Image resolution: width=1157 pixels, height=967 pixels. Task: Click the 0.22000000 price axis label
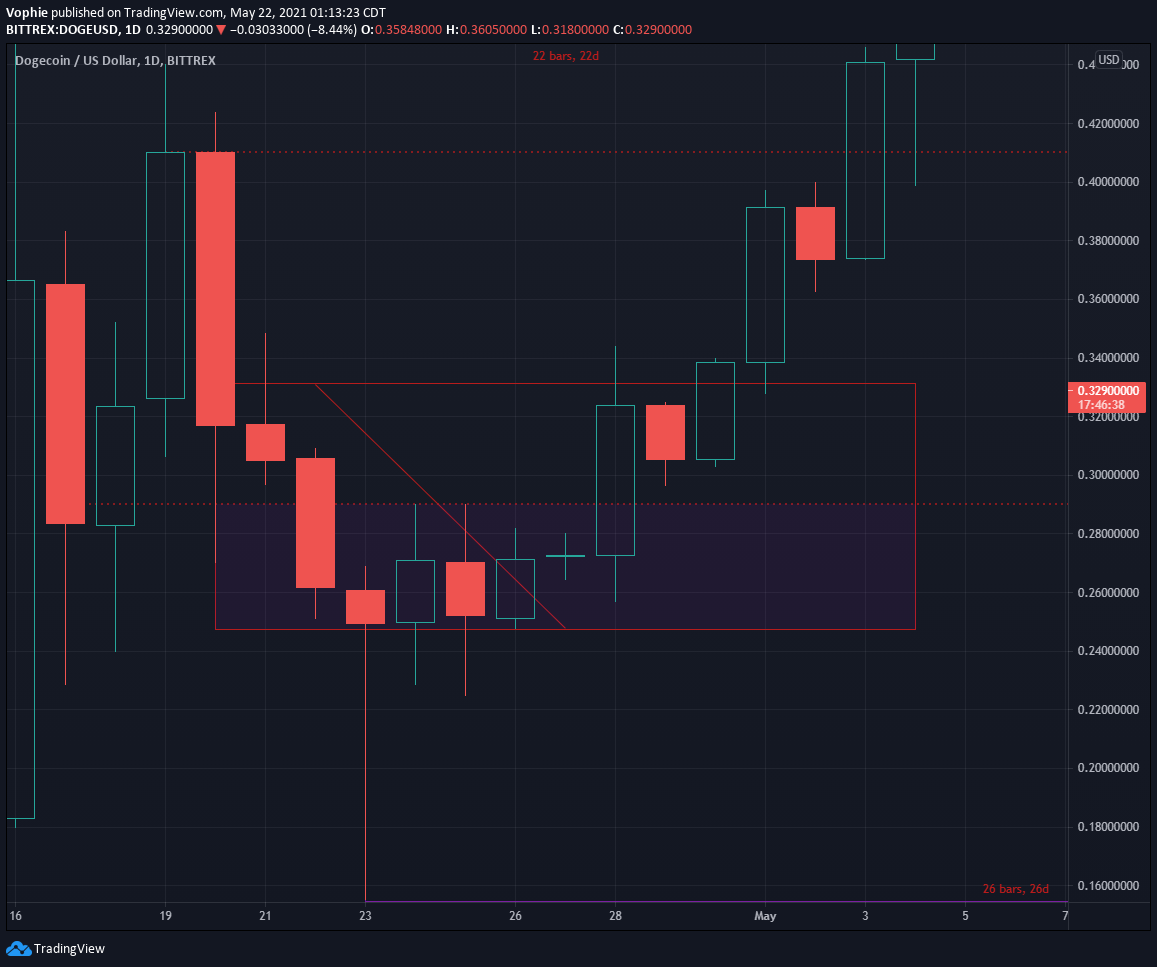(x=1108, y=710)
